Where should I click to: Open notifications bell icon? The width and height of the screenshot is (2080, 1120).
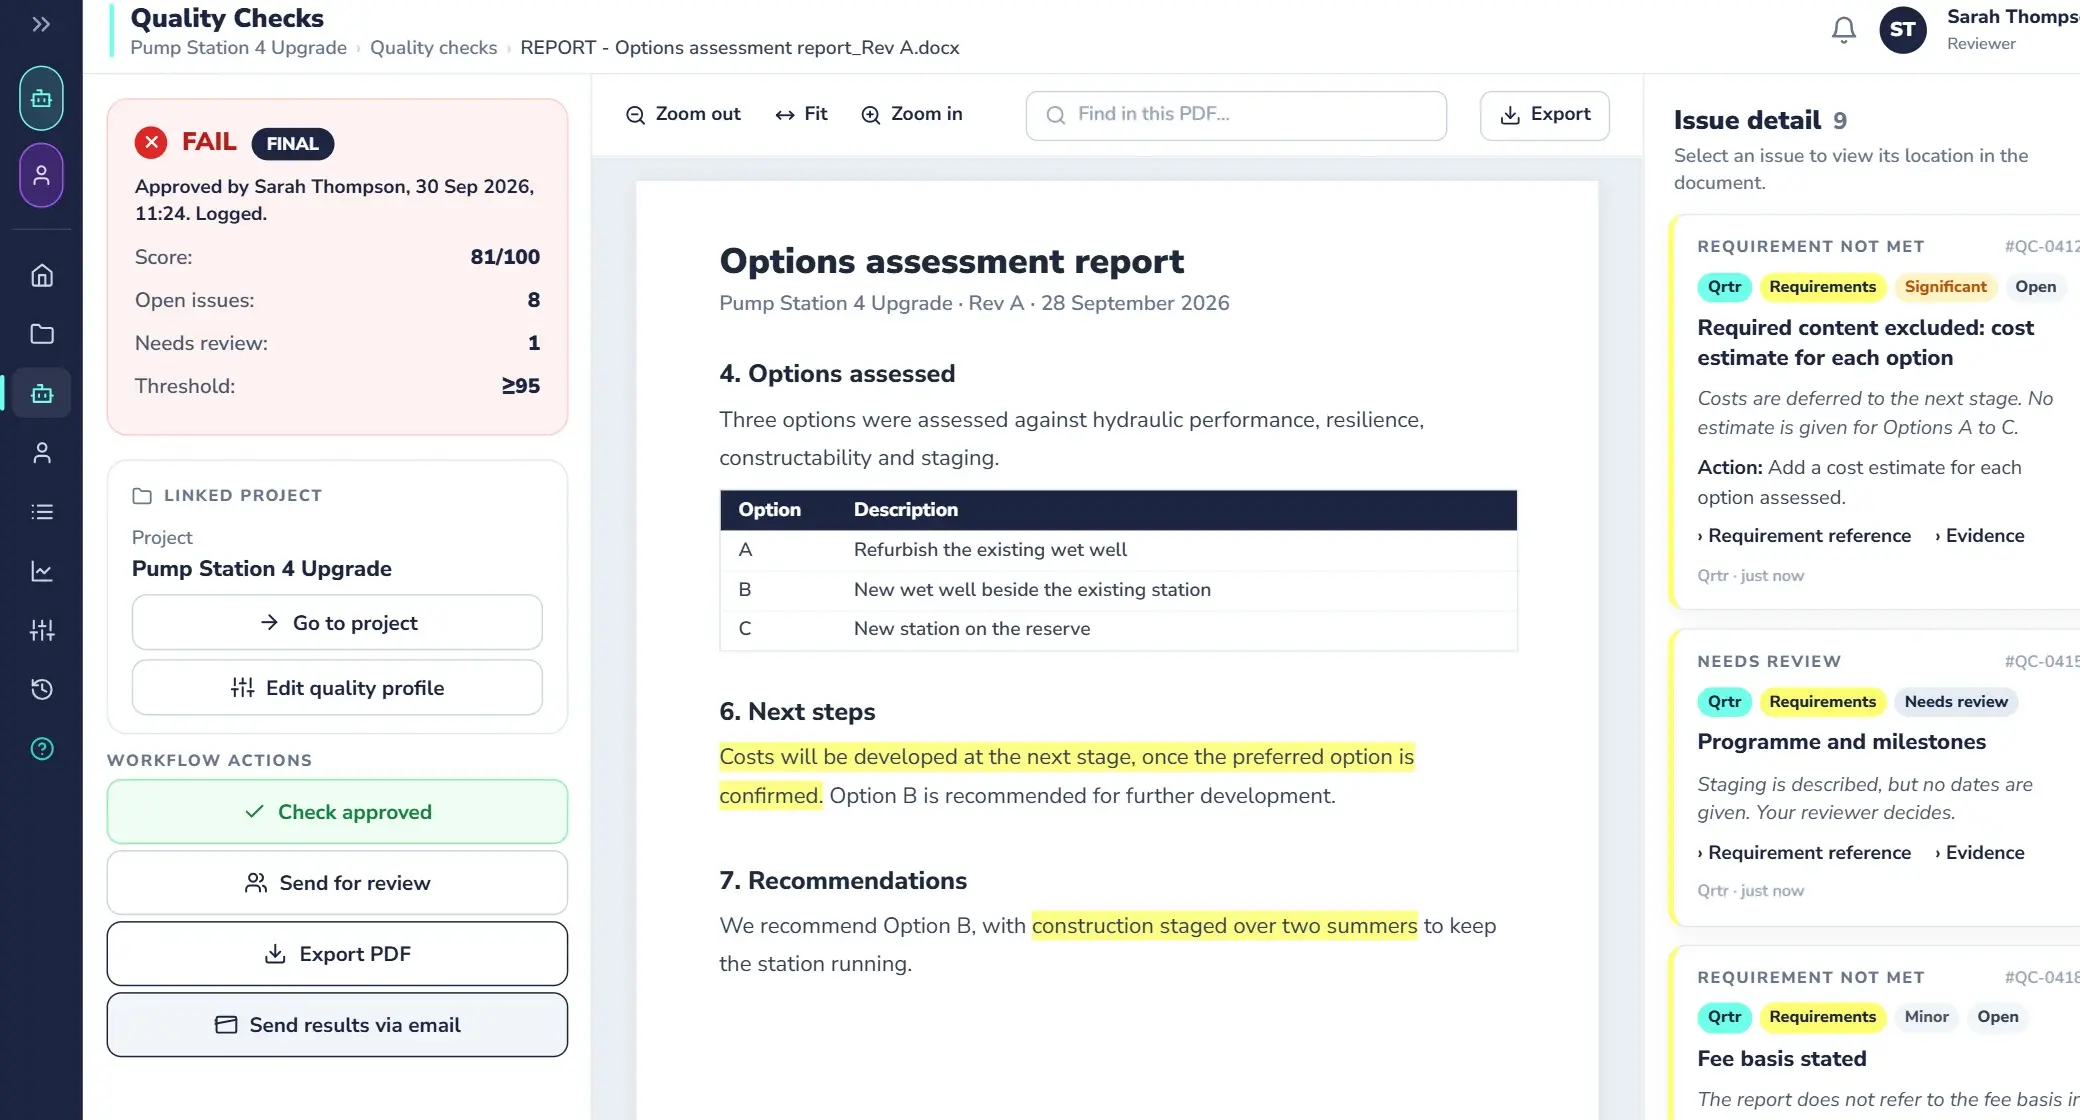1843,30
